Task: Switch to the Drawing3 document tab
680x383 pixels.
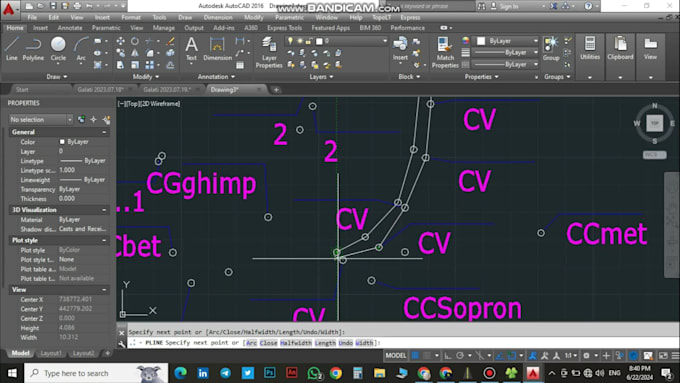Action: coord(225,90)
